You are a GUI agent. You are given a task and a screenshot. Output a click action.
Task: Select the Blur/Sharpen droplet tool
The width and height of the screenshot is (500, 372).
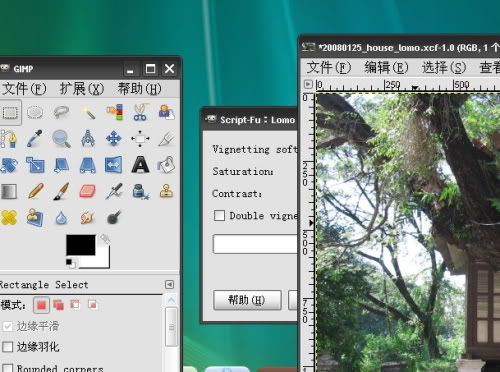pos(61,218)
